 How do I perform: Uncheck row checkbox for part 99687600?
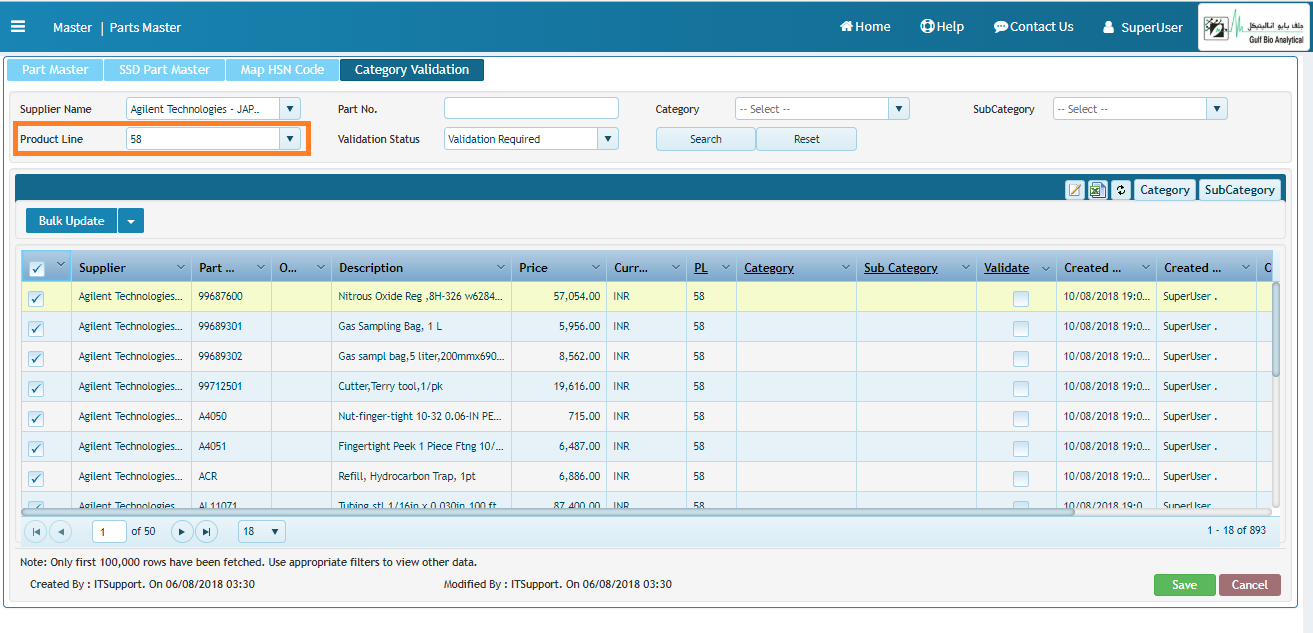click(37, 299)
